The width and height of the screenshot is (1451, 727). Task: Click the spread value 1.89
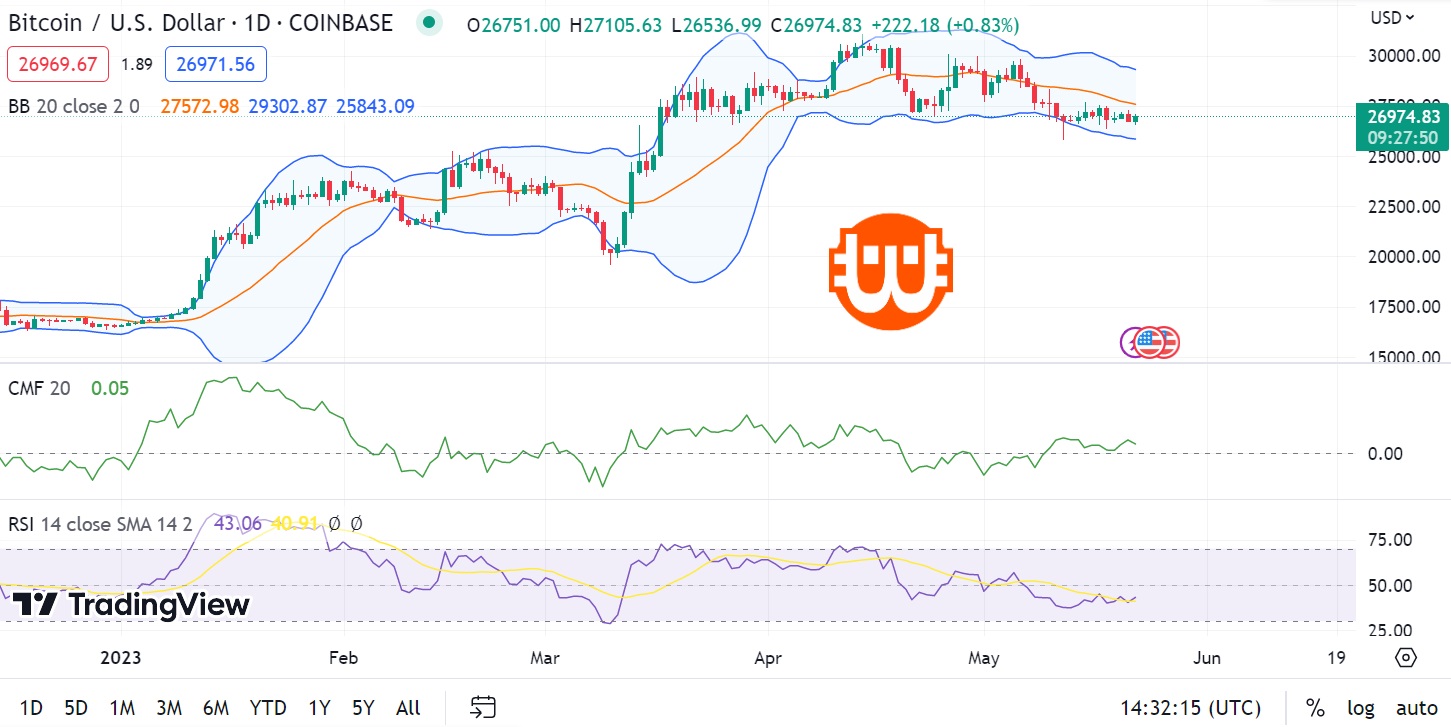pyautogui.click(x=137, y=64)
